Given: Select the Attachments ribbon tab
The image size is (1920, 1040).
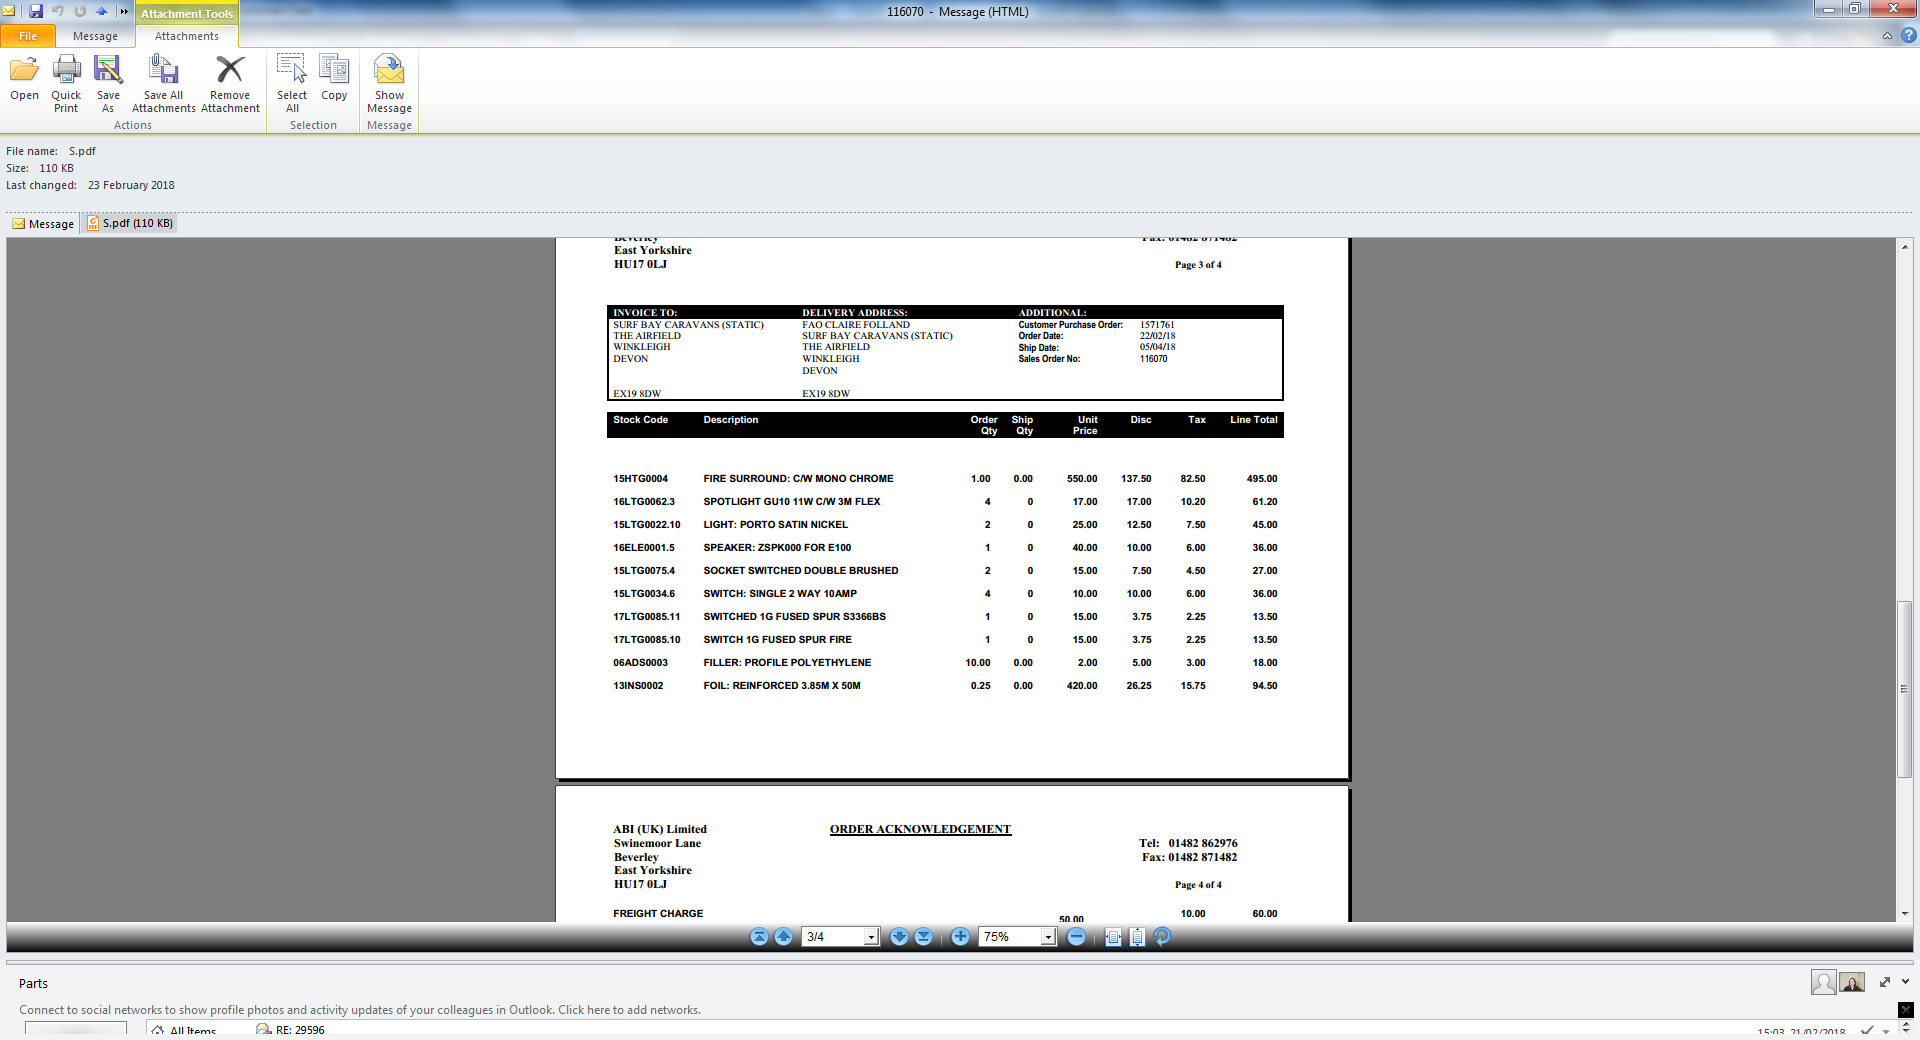Looking at the screenshot, I should click(x=187, y=36).
